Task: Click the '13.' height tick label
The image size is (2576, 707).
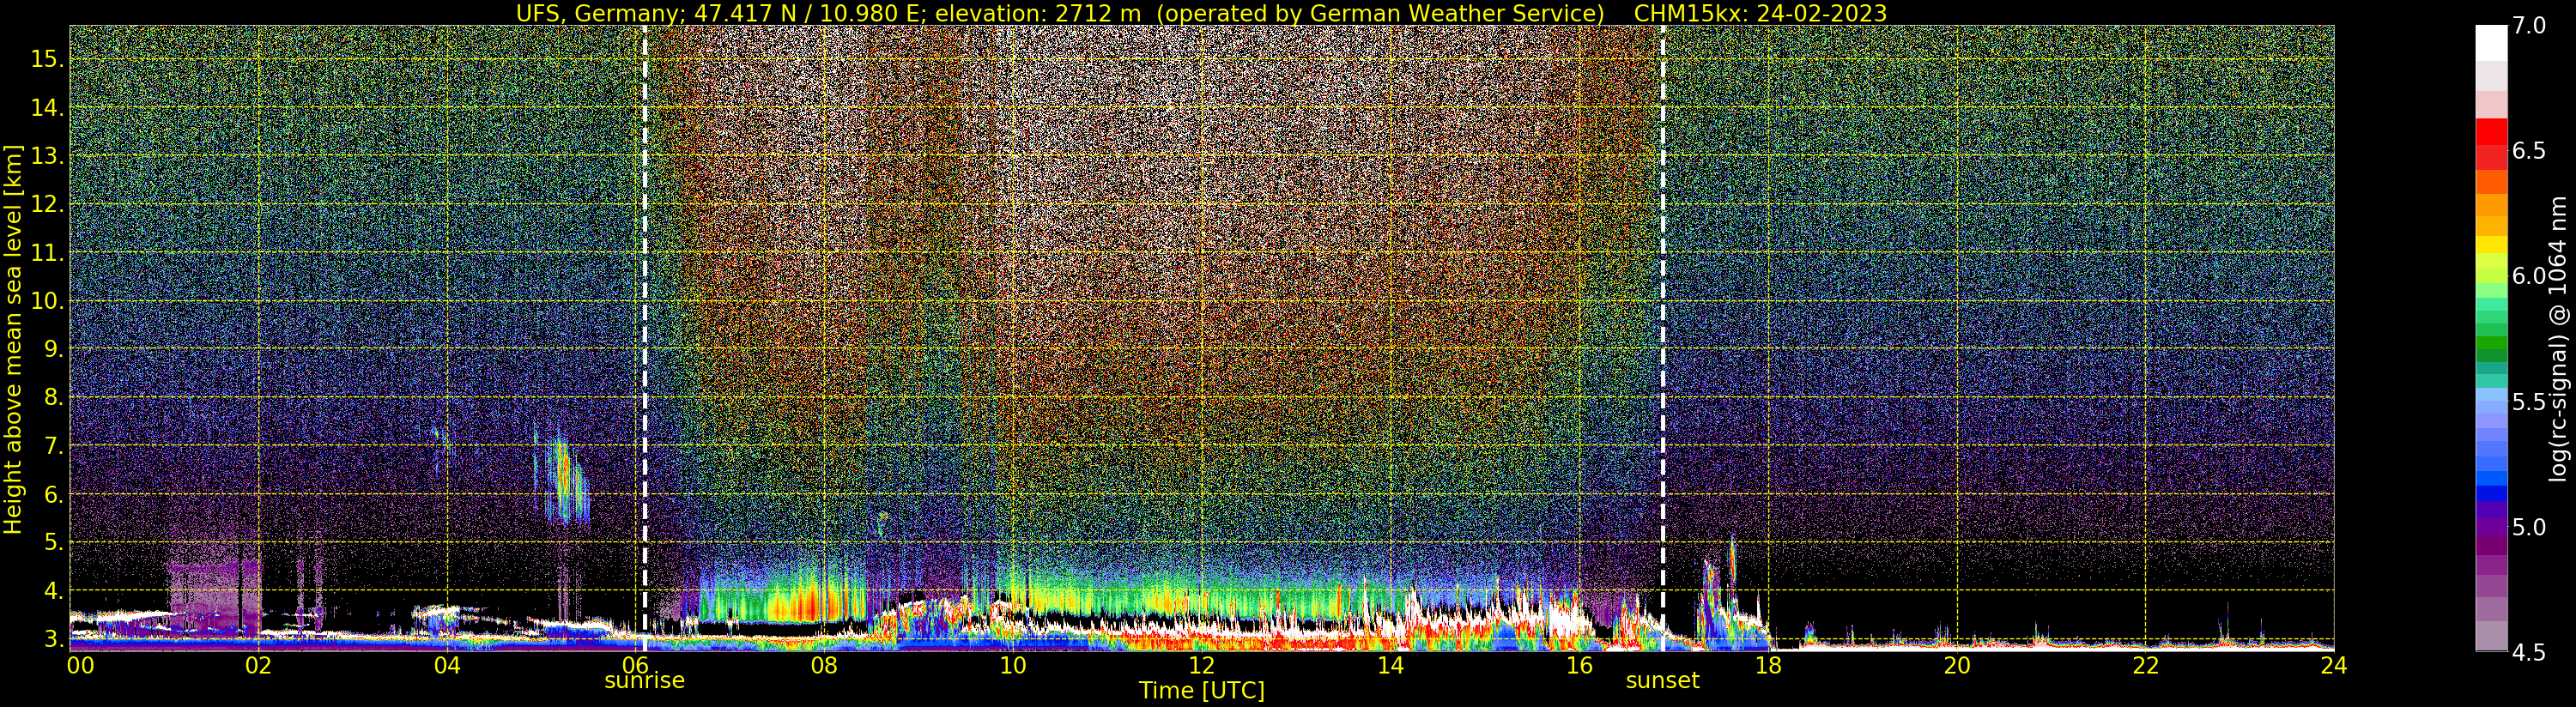Action: tap(46, 156)
